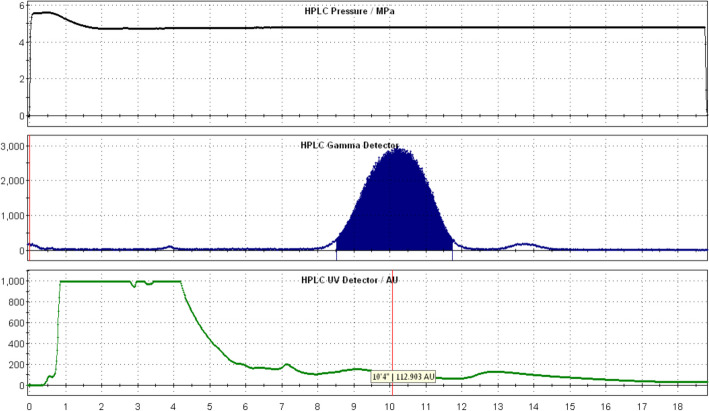Click the gamma peak integration end marker
The height and width of the screenshot is (411, 709).
[453, 248]
